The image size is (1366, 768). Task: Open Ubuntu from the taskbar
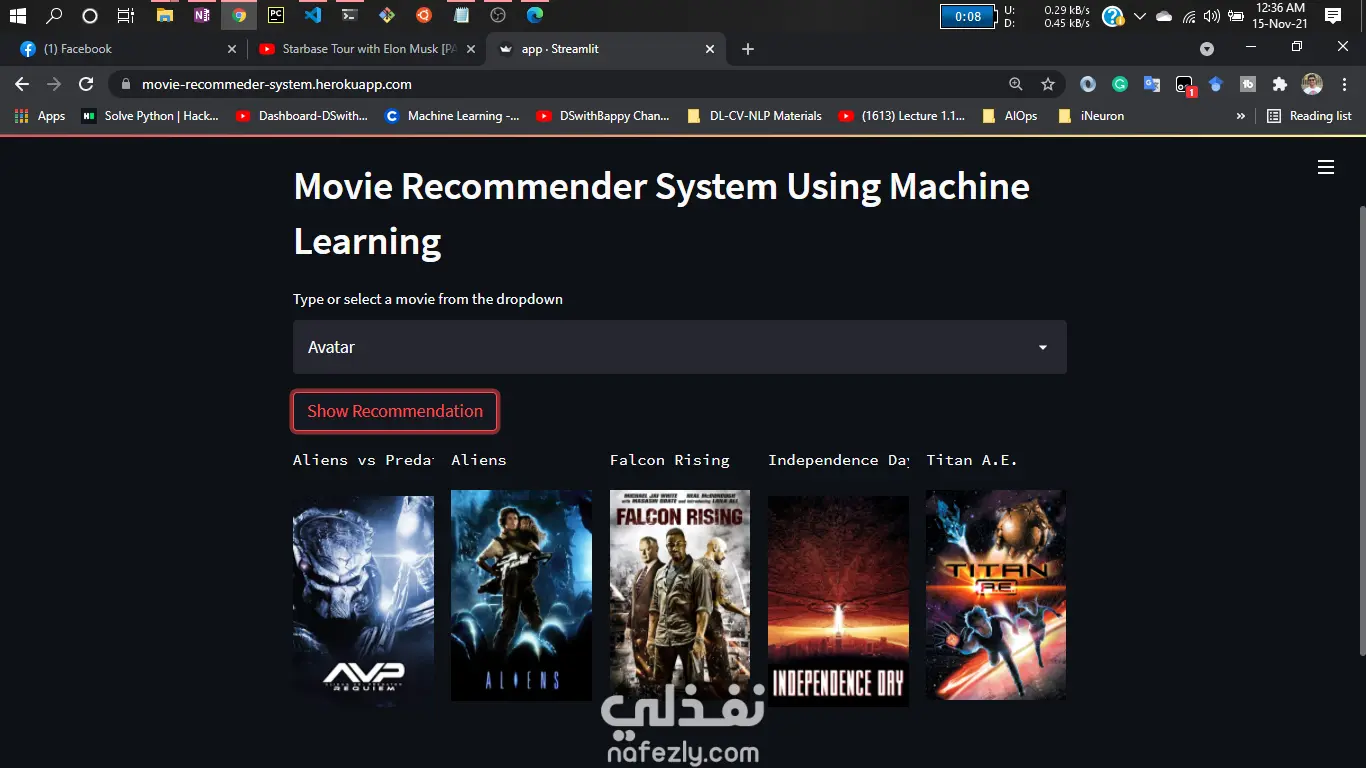coord(424,15)
